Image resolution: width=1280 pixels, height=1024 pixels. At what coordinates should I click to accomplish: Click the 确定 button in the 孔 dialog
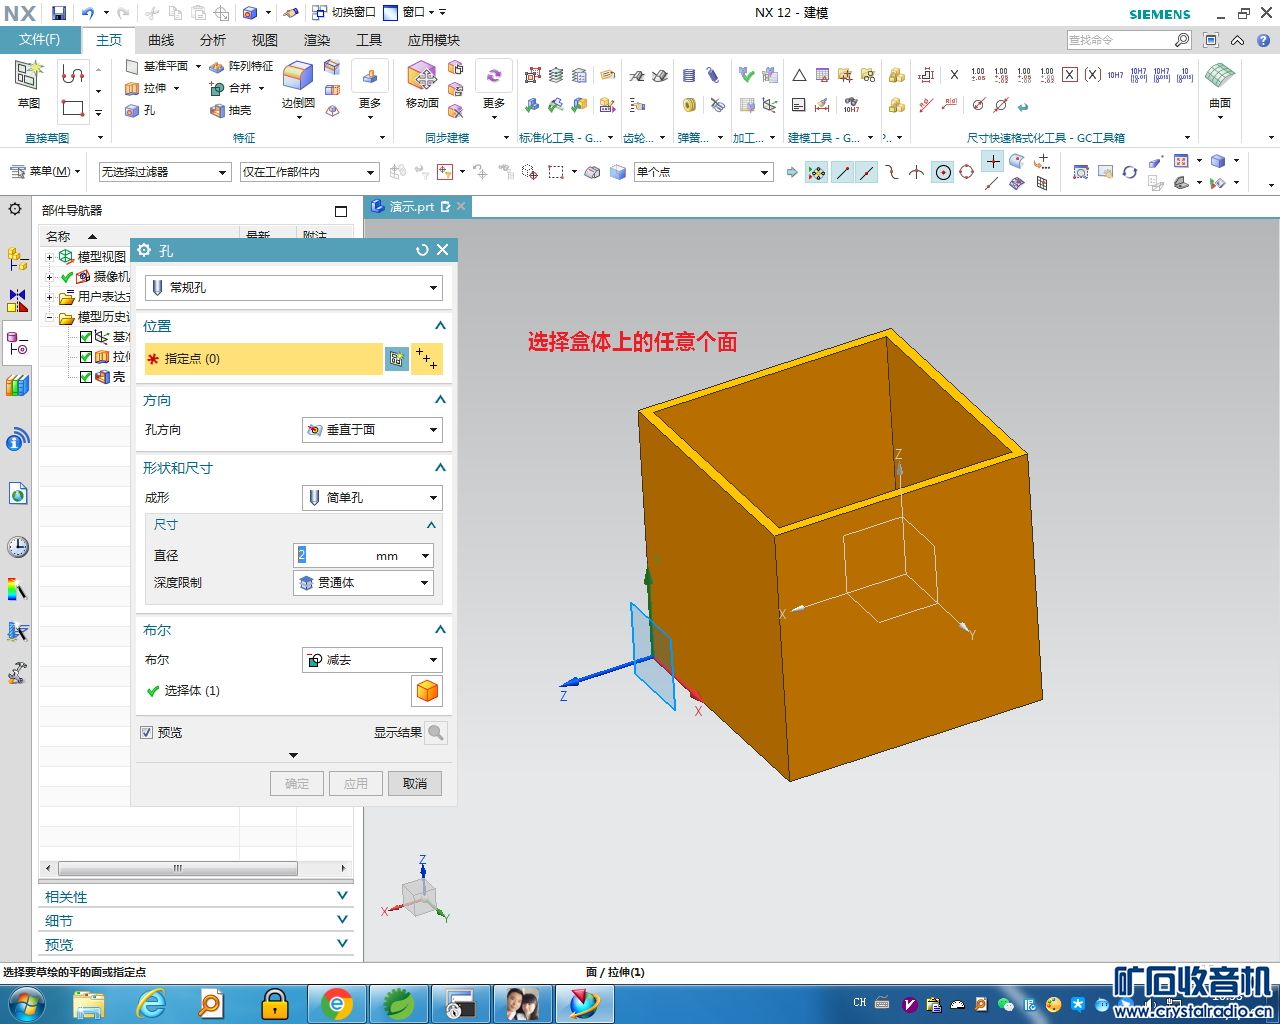[x=297, y=784]
